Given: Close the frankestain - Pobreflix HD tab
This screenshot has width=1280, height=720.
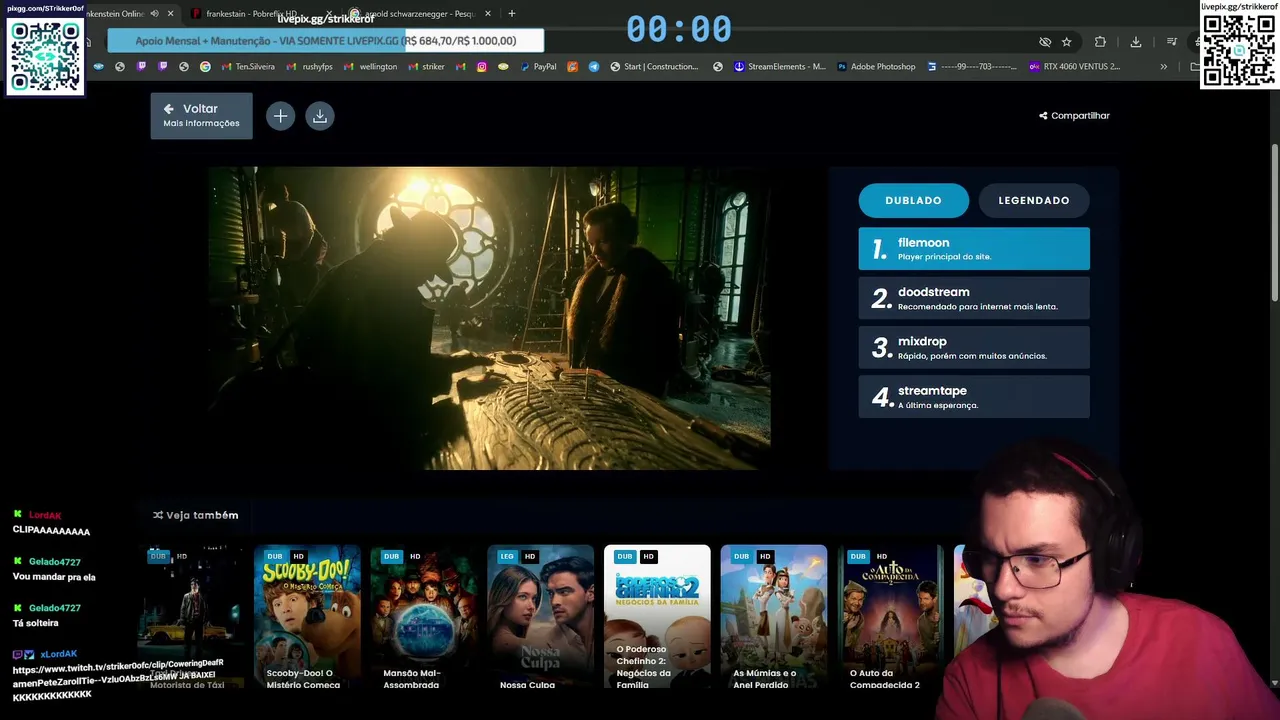Looking at the screenshot, I should tap(328, 14).
